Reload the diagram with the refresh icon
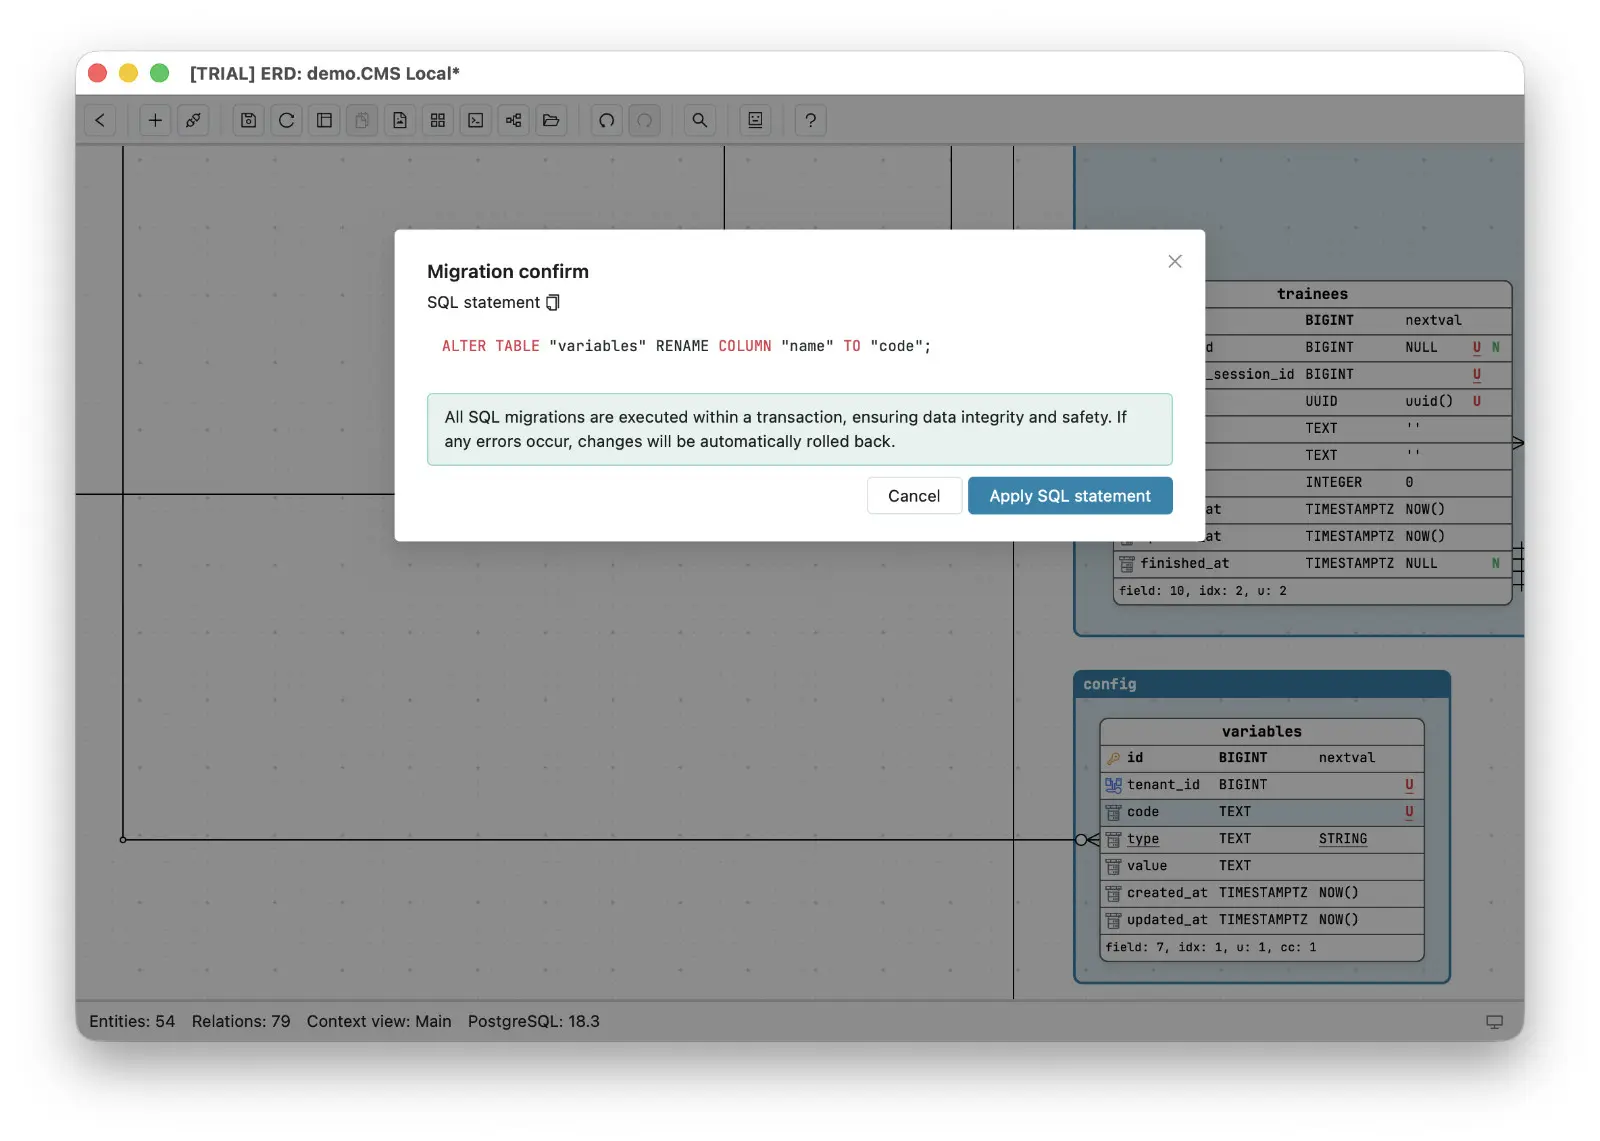 click(287, 120)
